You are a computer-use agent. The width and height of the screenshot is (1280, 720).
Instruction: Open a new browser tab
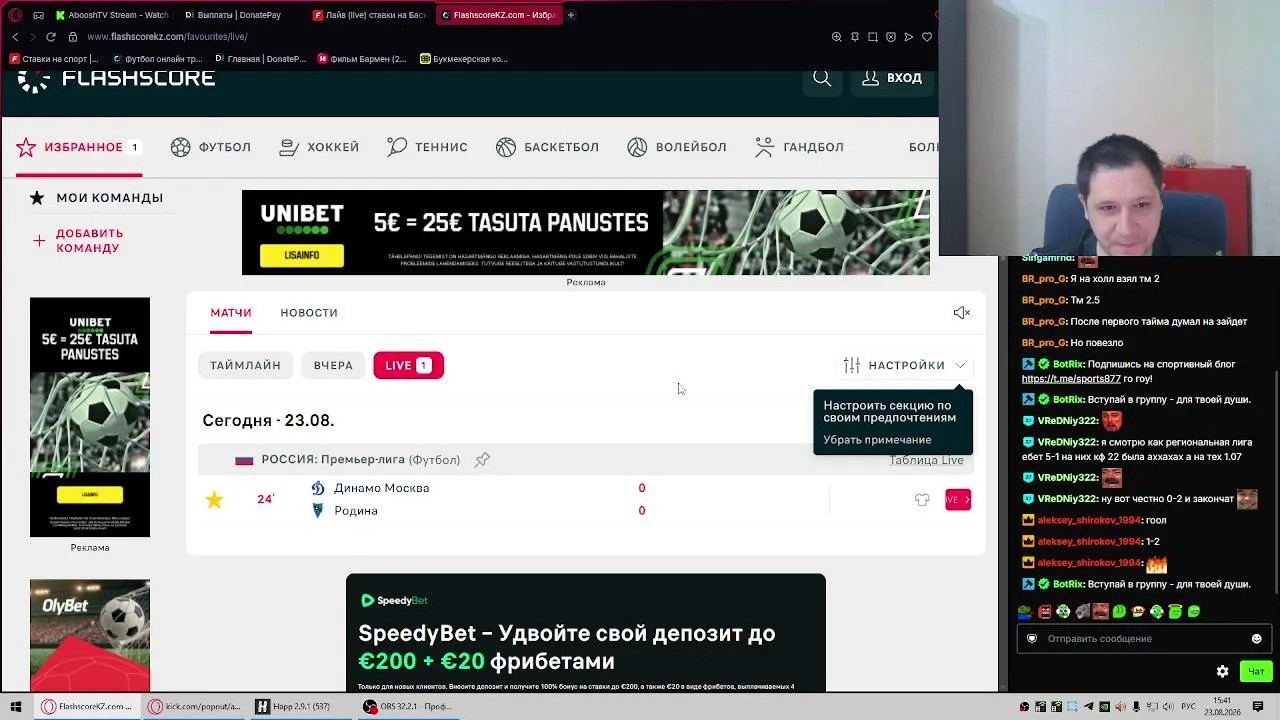[571, 15]
